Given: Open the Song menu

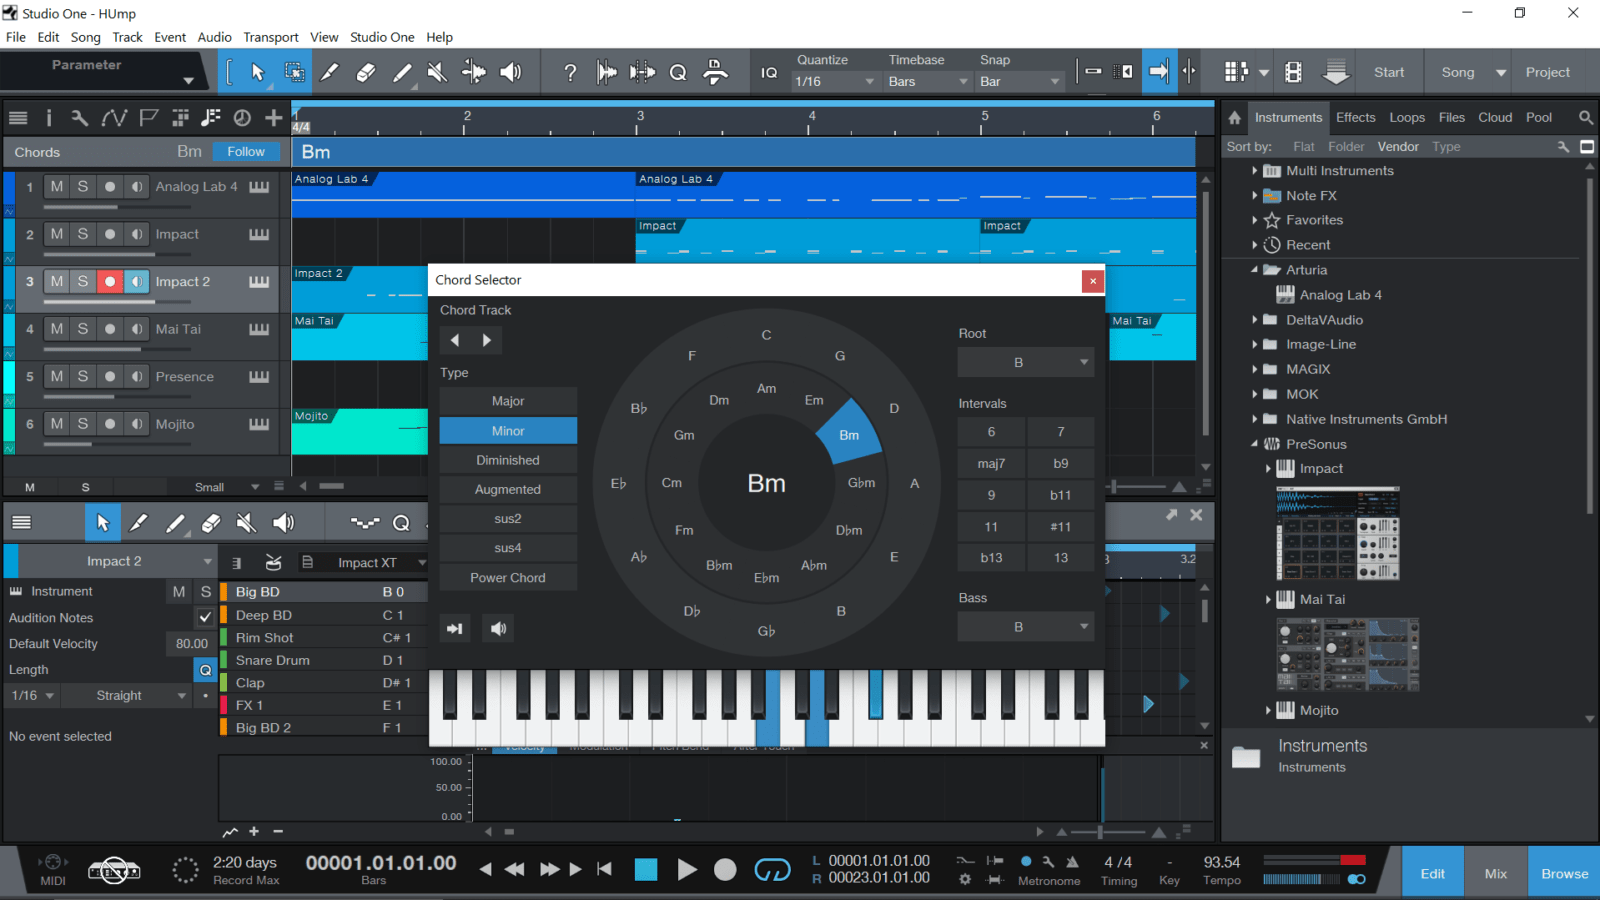Looking at the screenshot, I should click(85, 37).
